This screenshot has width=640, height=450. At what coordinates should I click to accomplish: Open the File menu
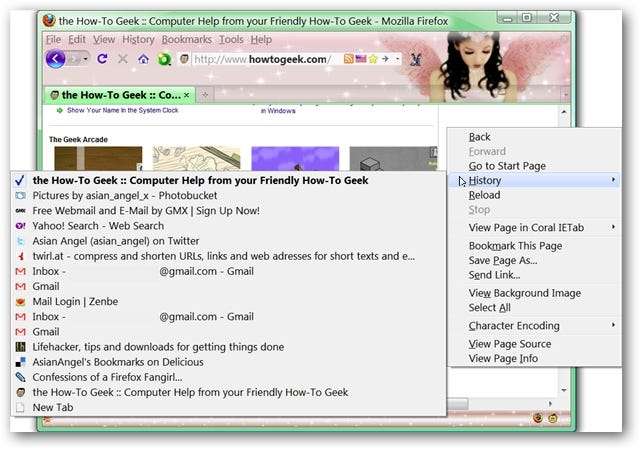(x=53, y=40)
